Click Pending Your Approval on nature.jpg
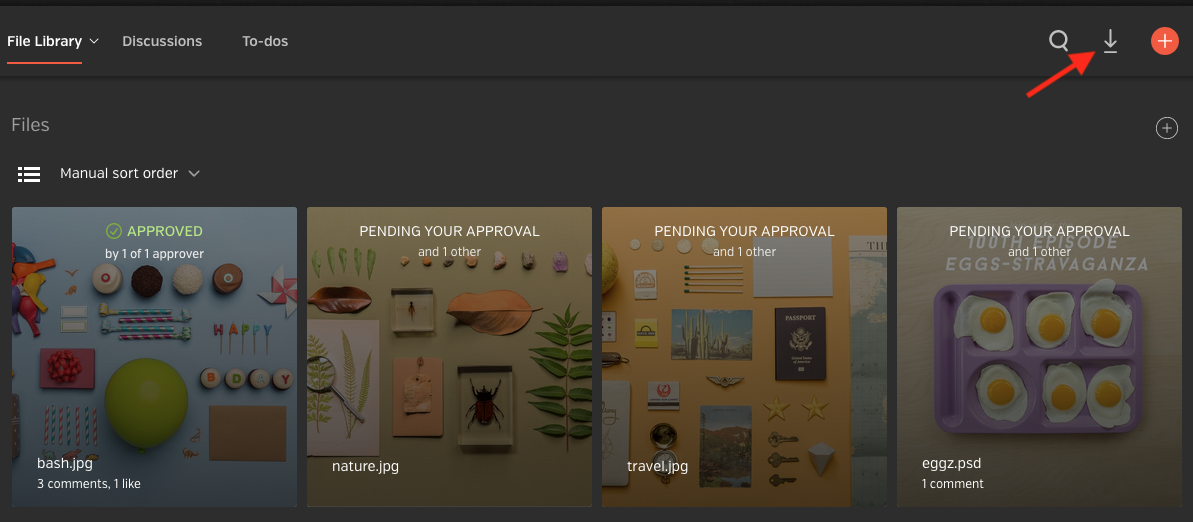Viewport: 1193px width, 522px height. [x=449, y=231]
